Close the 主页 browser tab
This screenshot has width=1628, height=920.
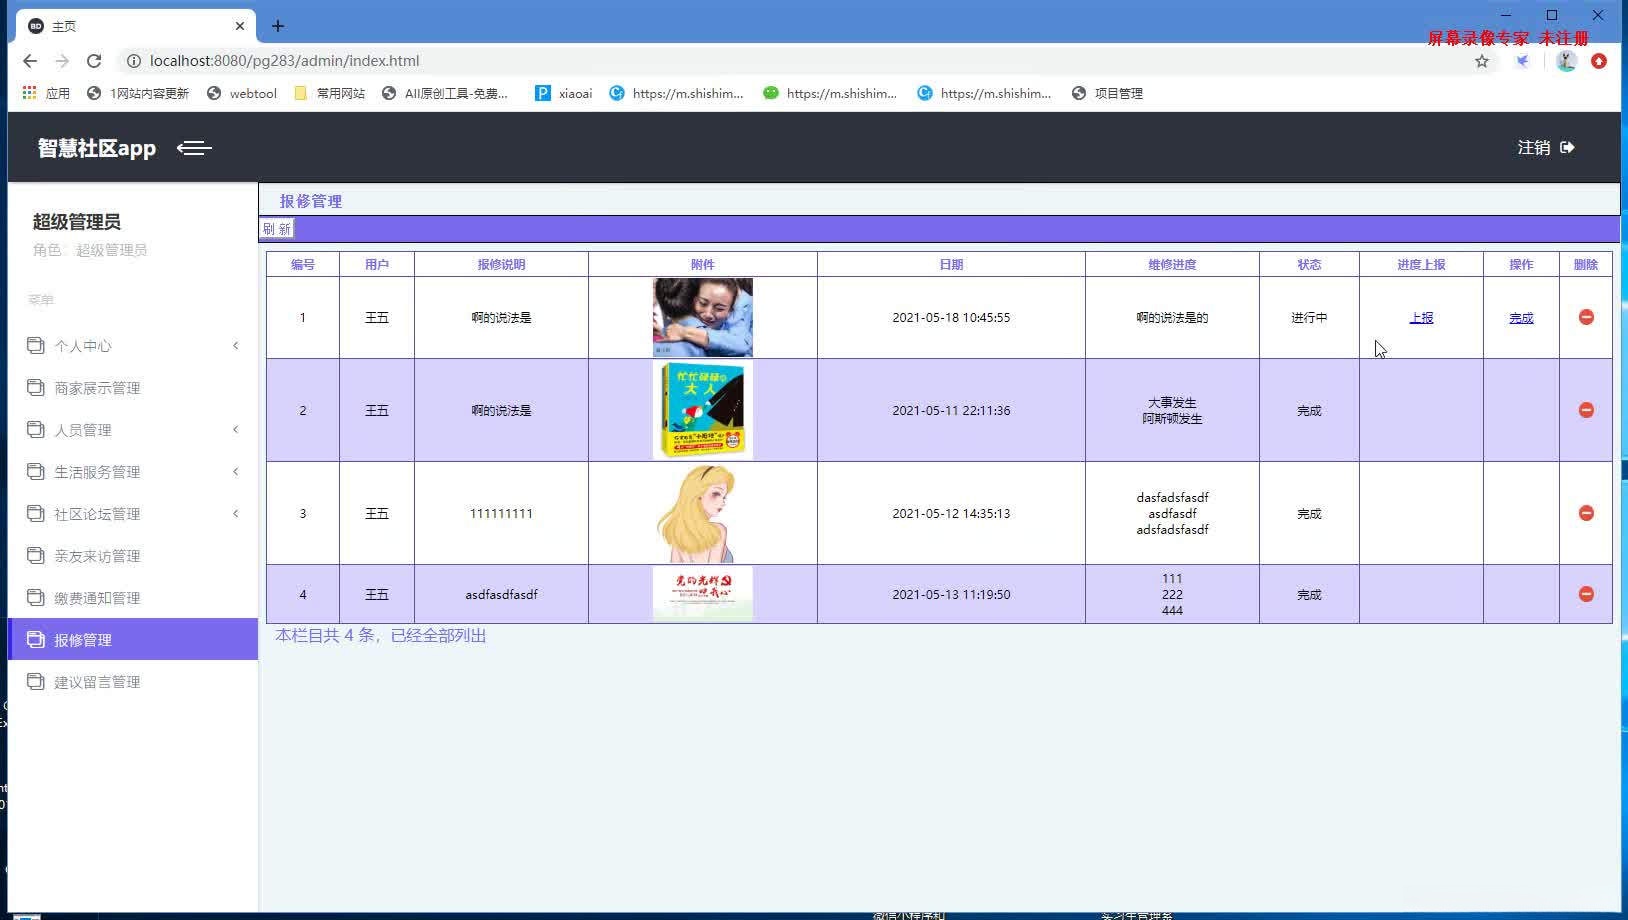point(240,26)
